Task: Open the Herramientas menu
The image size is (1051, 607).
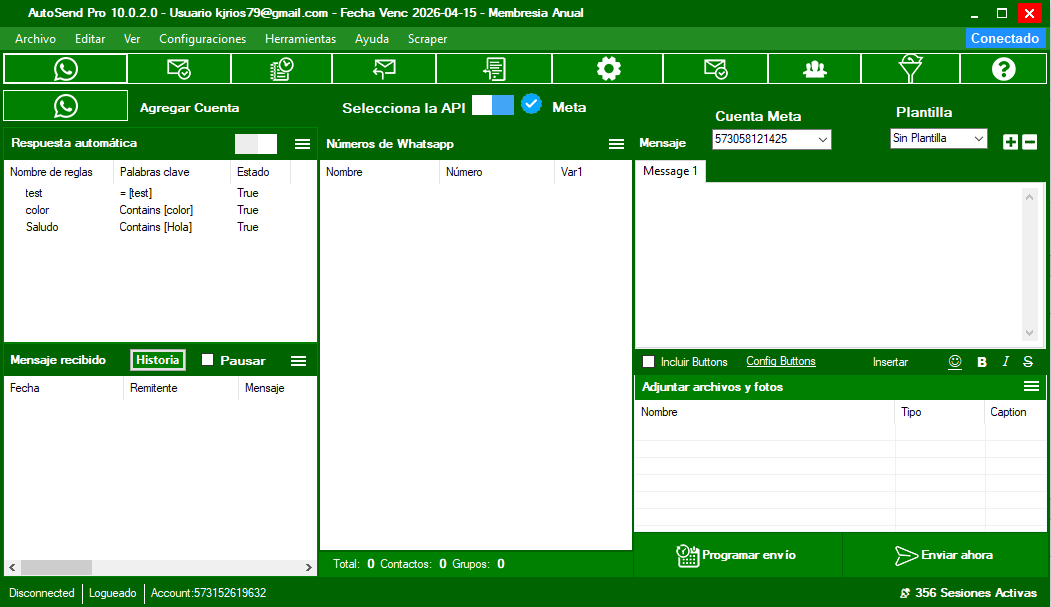Action: click(300, 39)
